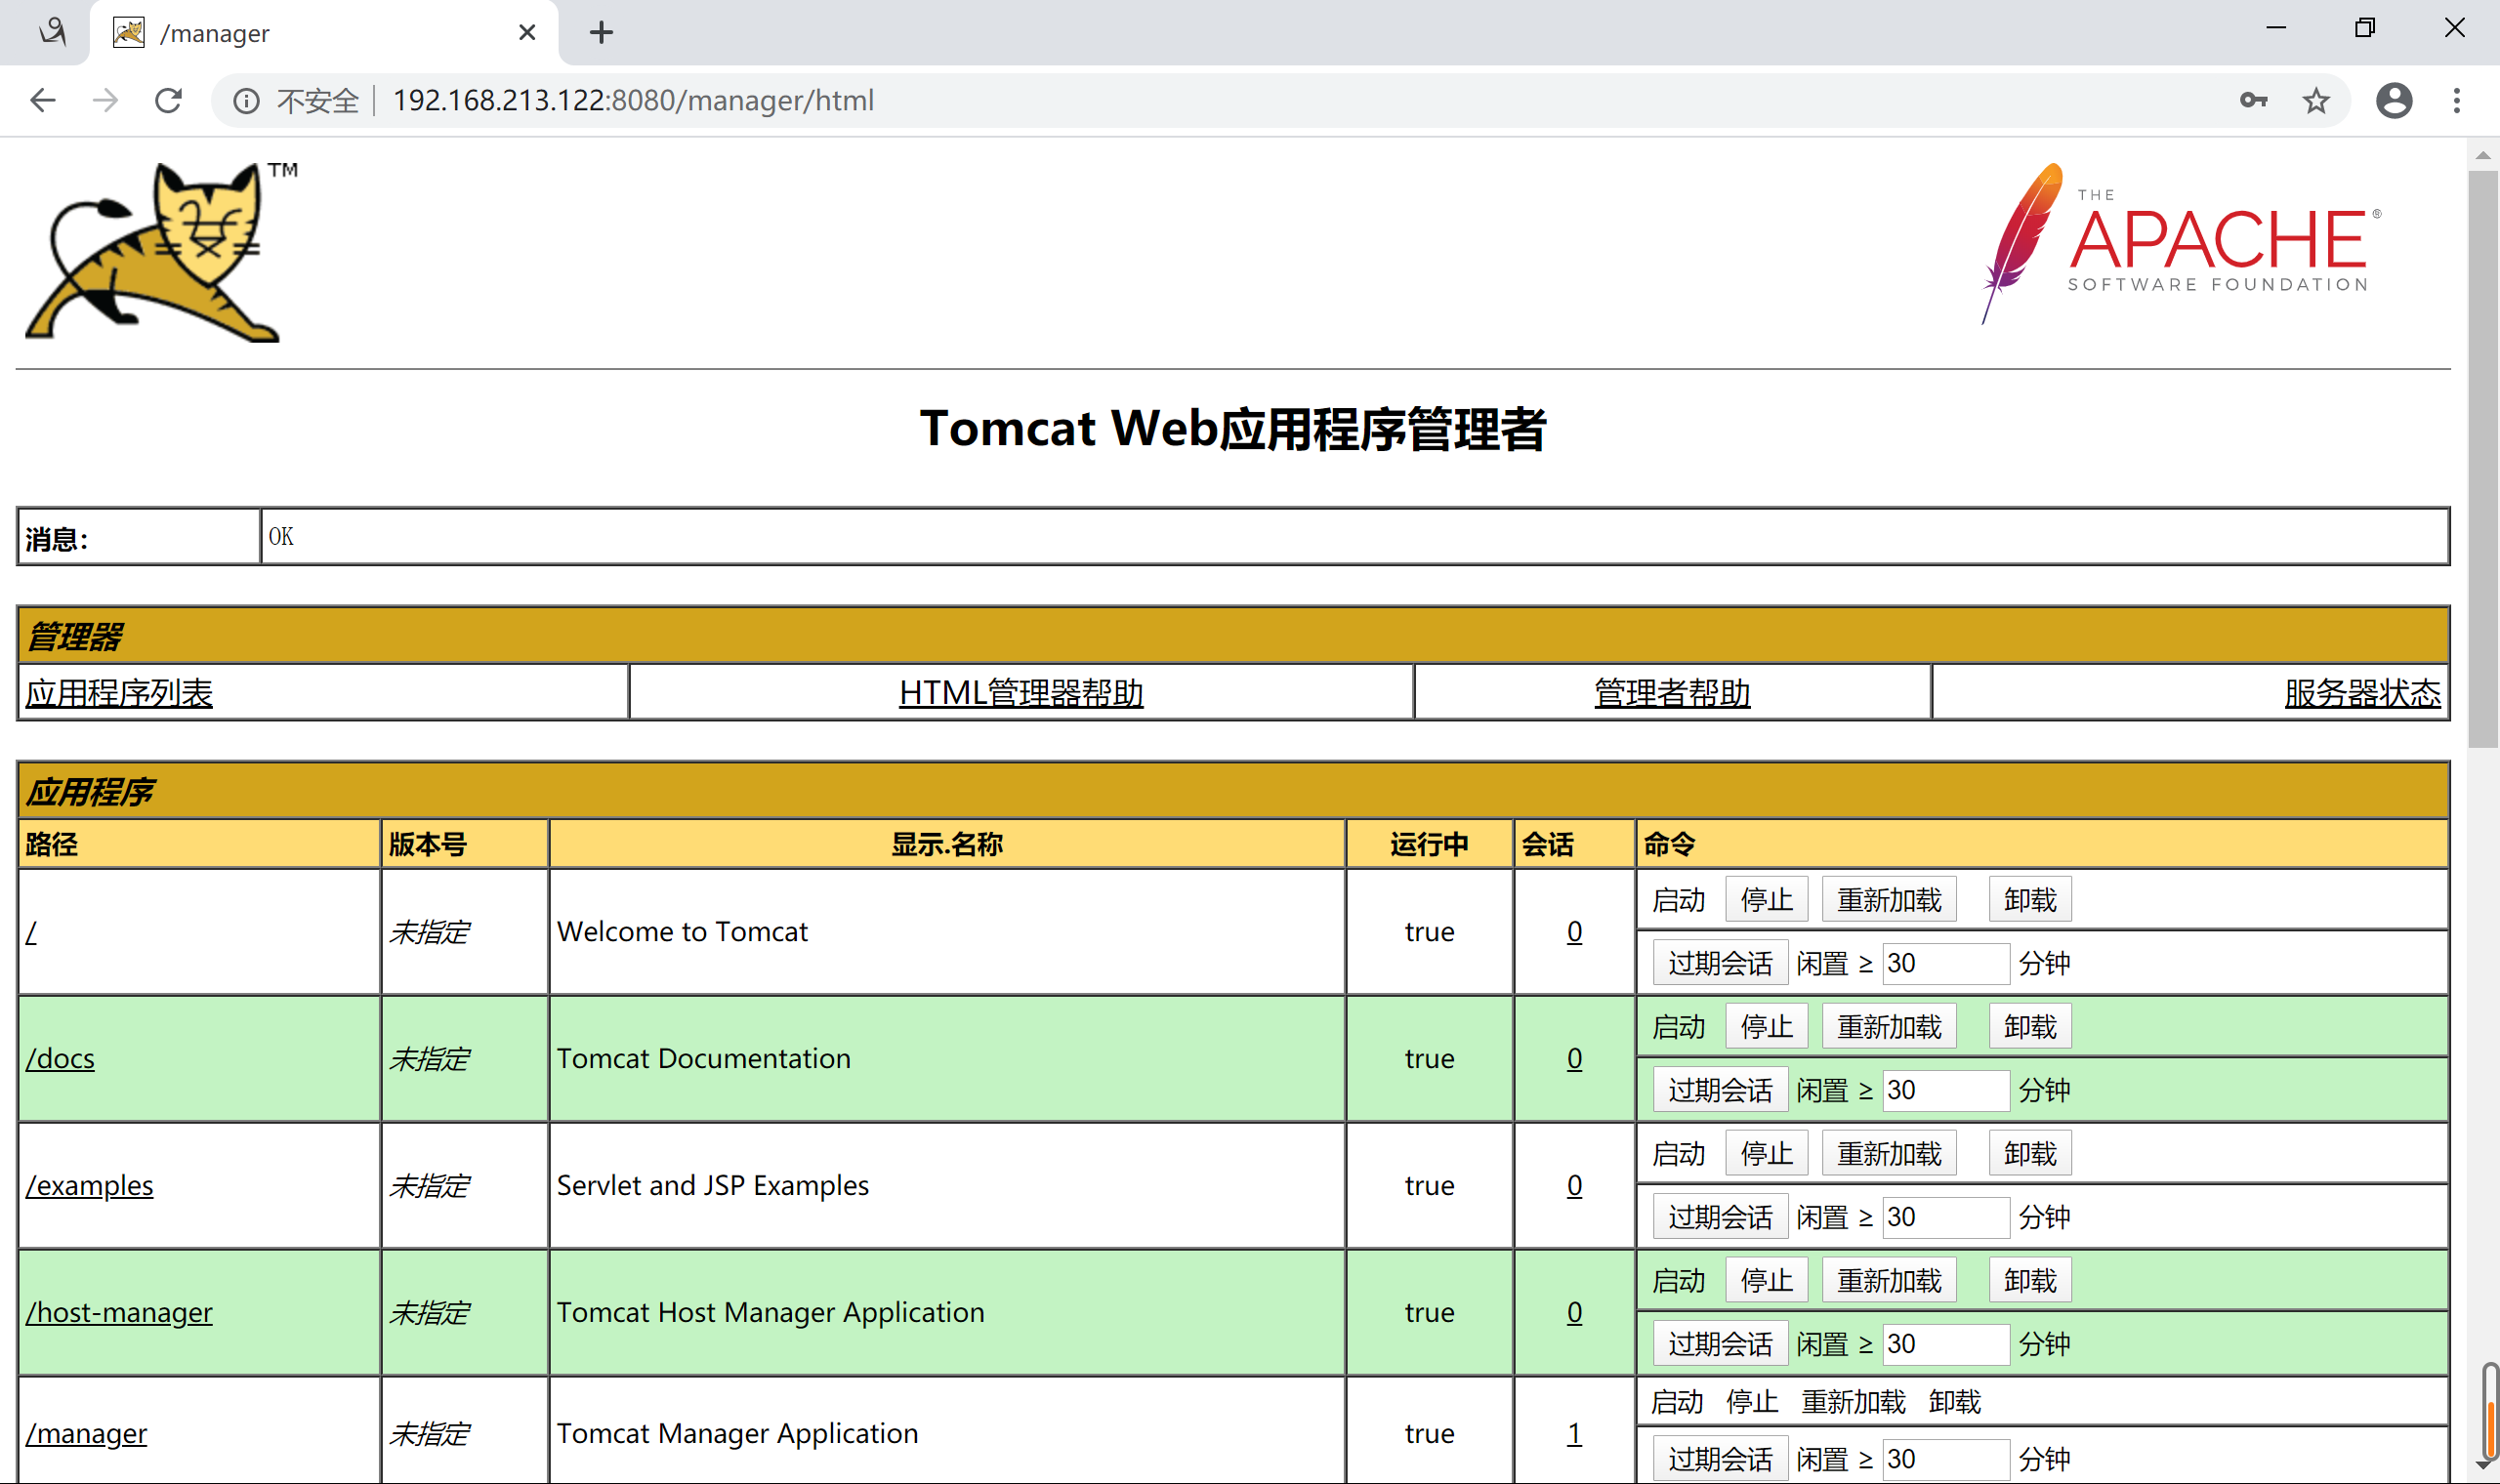Click session count for Host Manager Application
The height and width of the screenshot is (1484, 2500).
click(x=1574, y=1312)
